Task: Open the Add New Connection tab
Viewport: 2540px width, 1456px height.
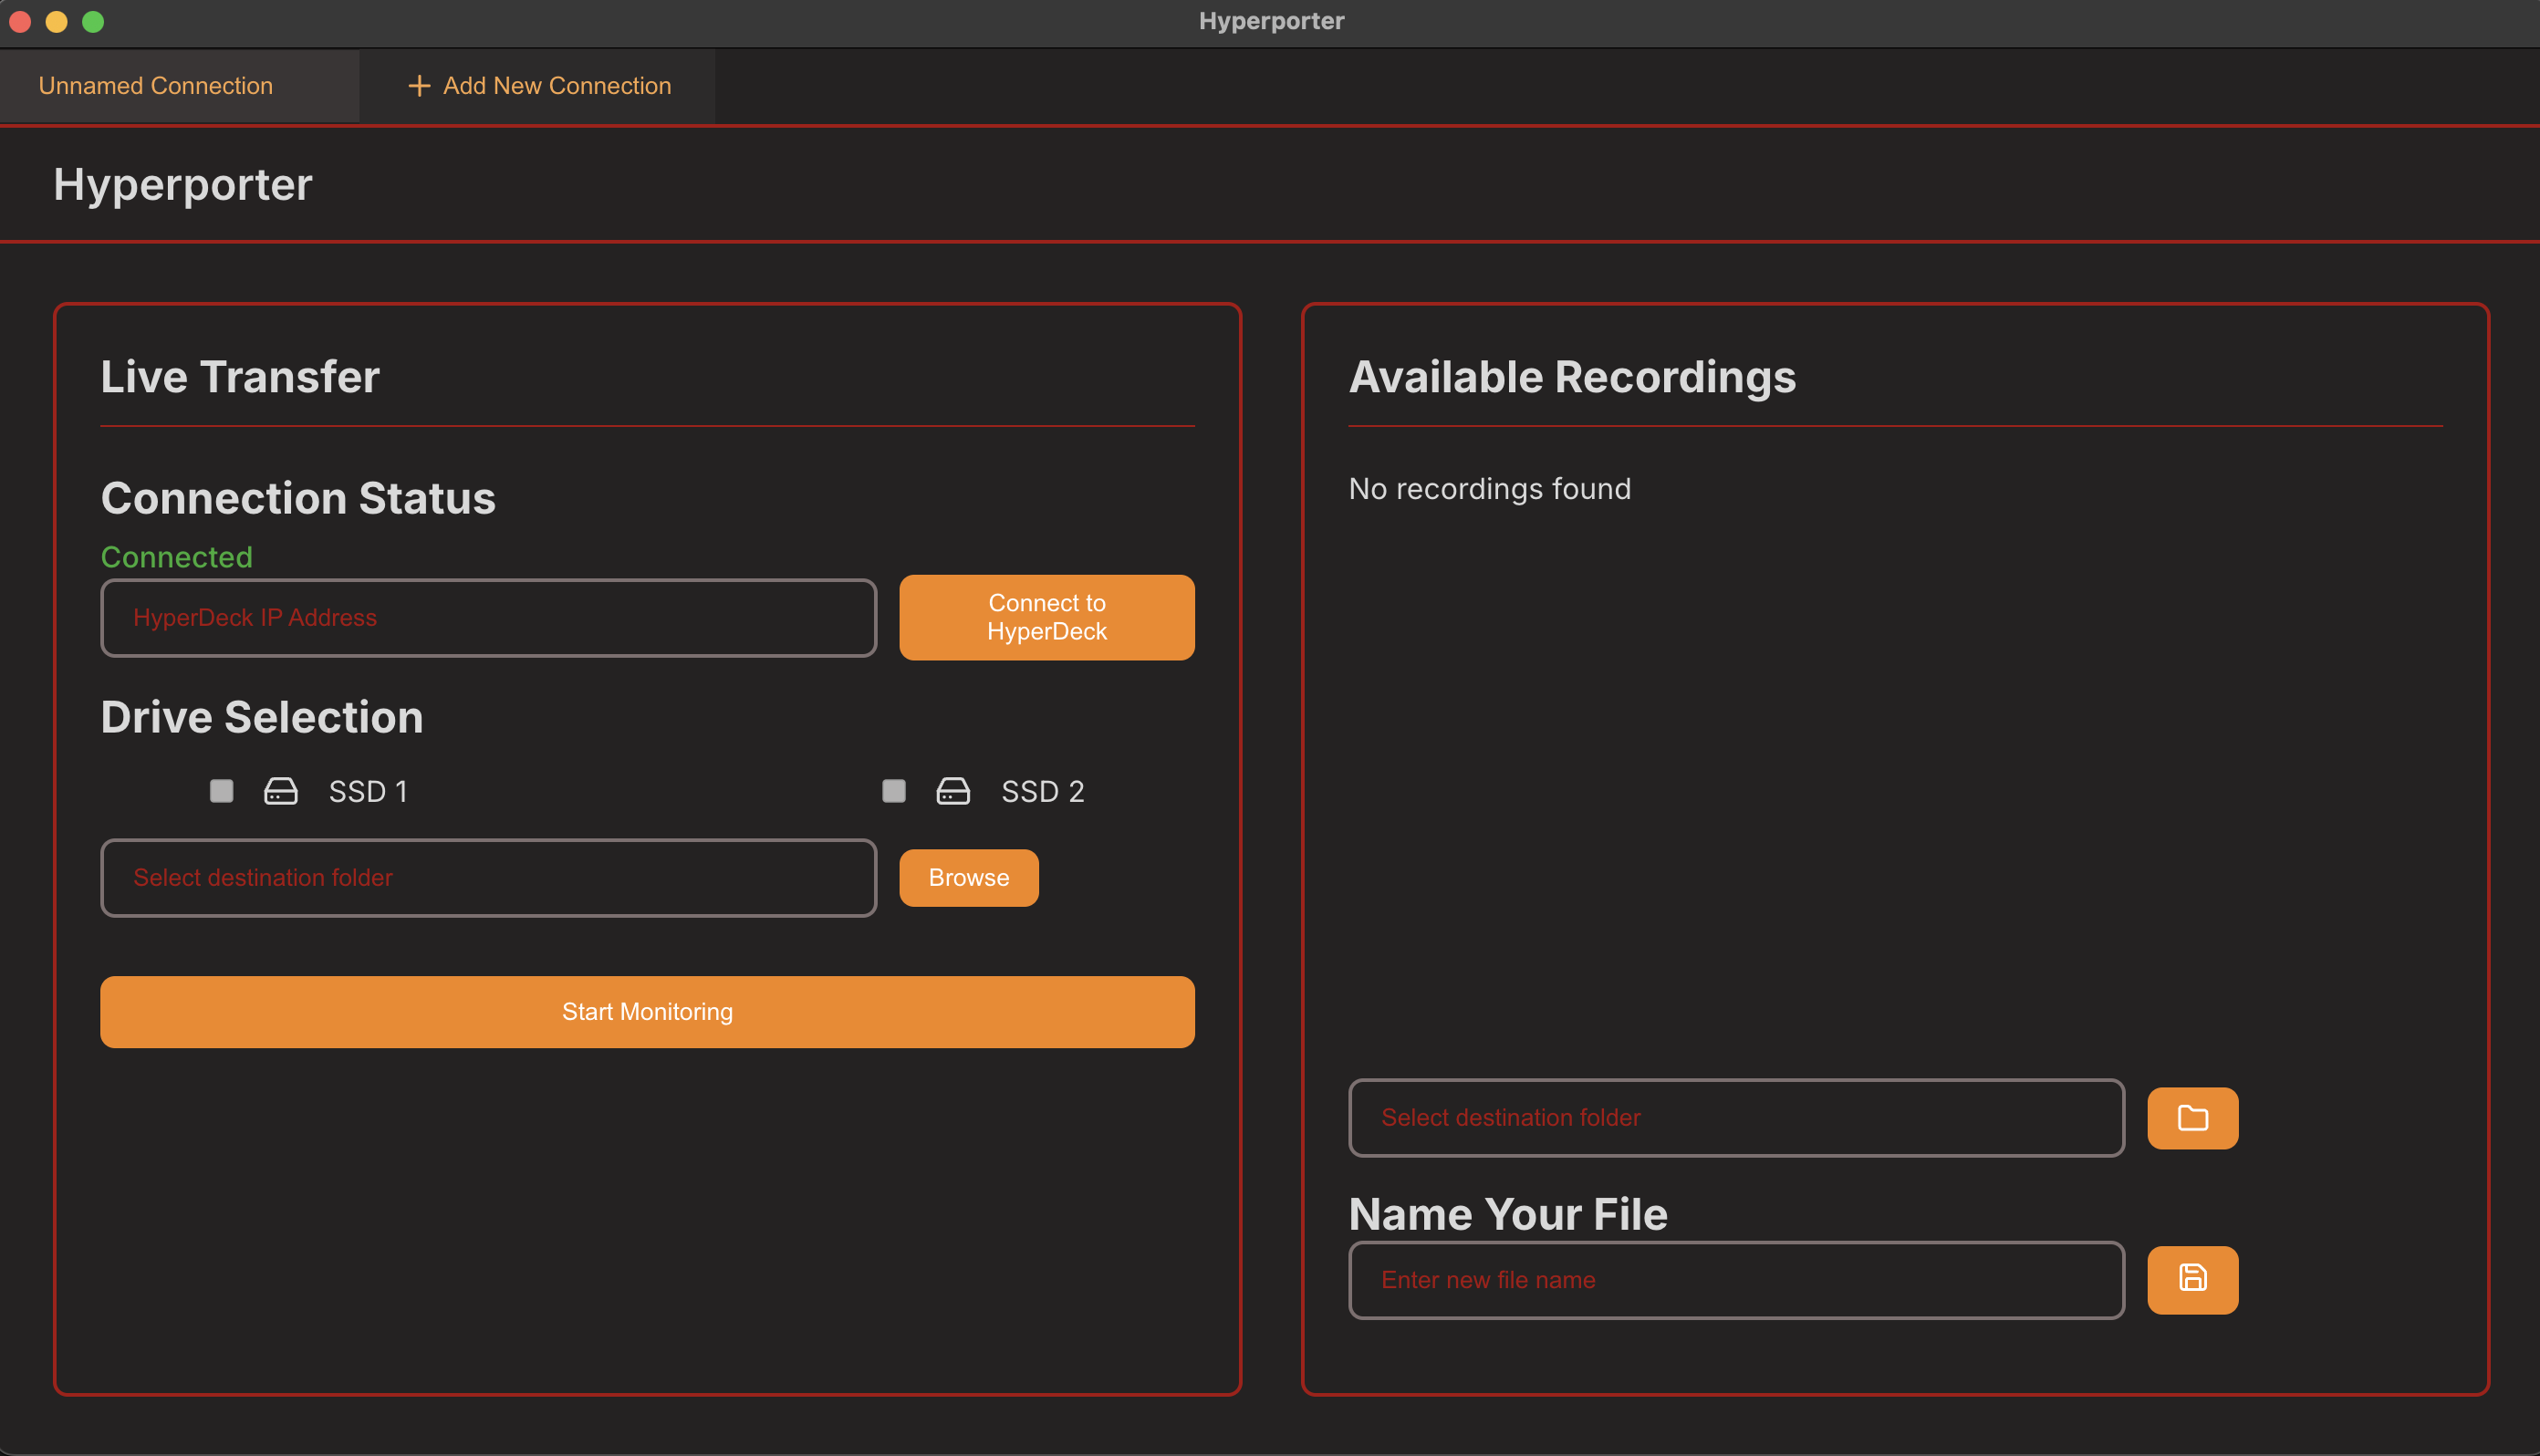Action: pyautogui.click(x=538, y=86)
